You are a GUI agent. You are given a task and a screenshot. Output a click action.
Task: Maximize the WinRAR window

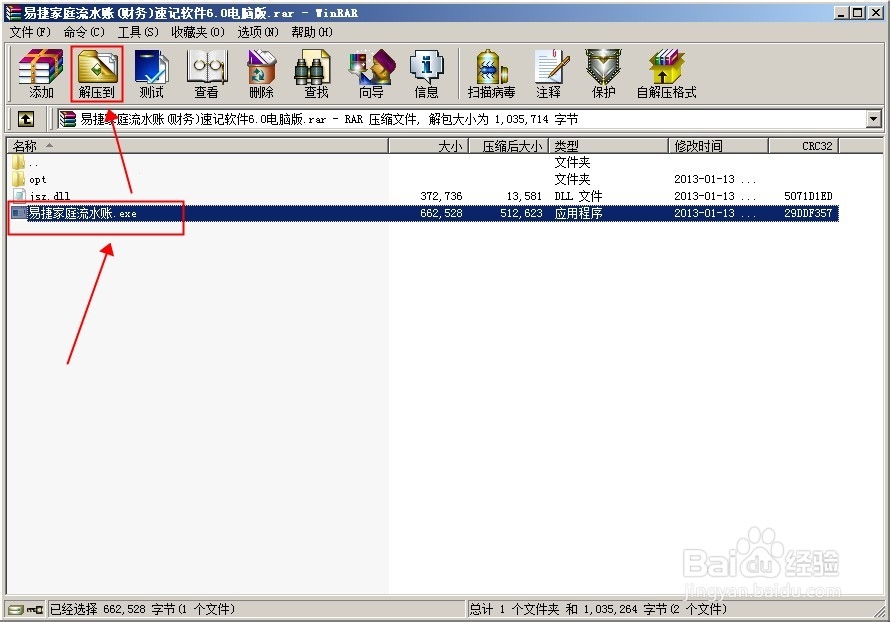coord(858,12)
